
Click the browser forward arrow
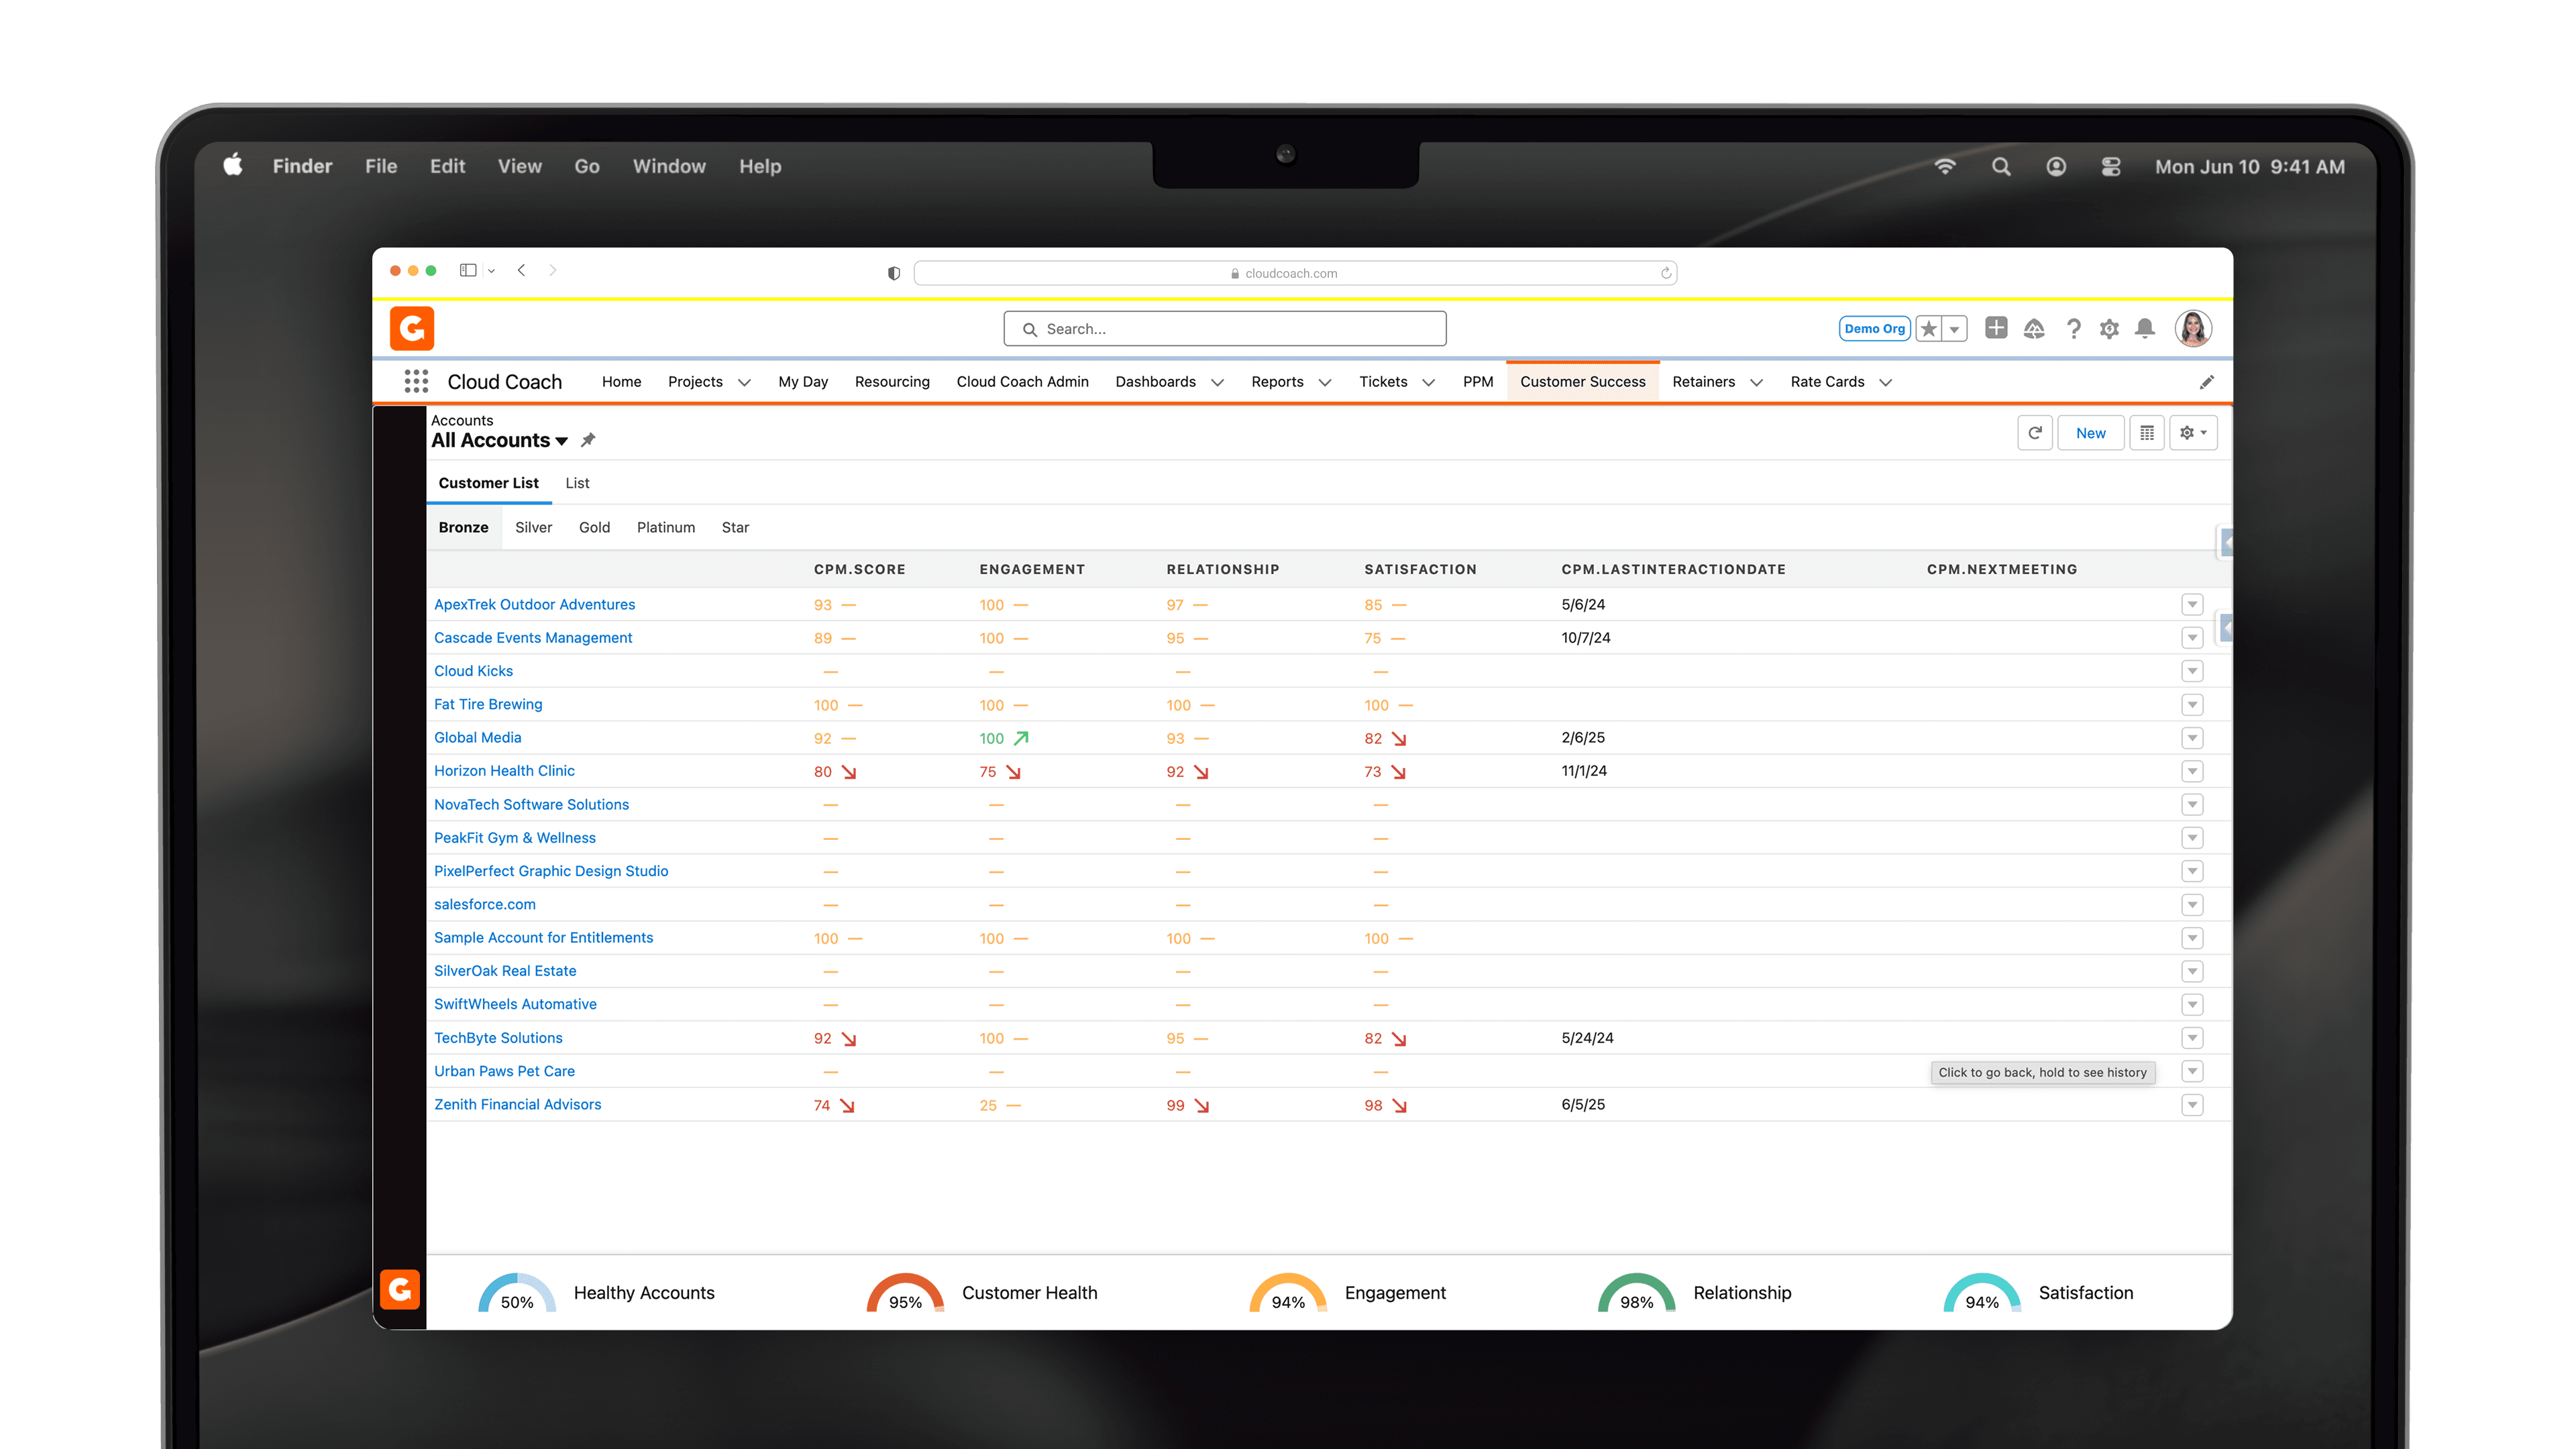click(553, 271)
